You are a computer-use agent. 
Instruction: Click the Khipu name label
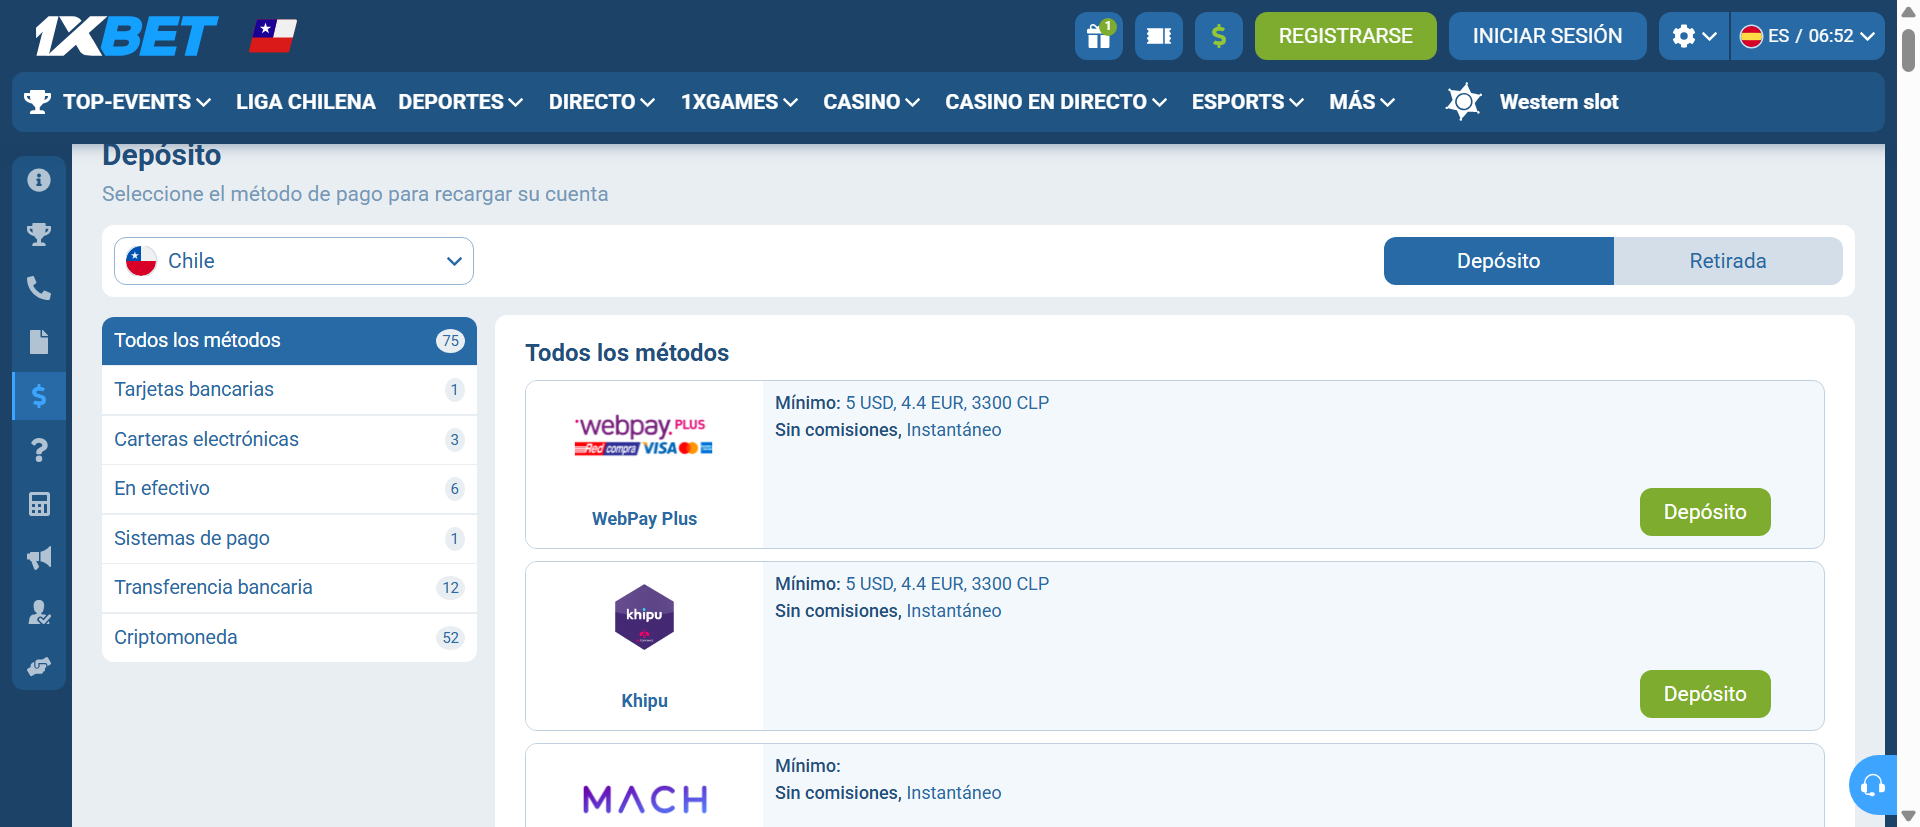[x=644, y=701]
